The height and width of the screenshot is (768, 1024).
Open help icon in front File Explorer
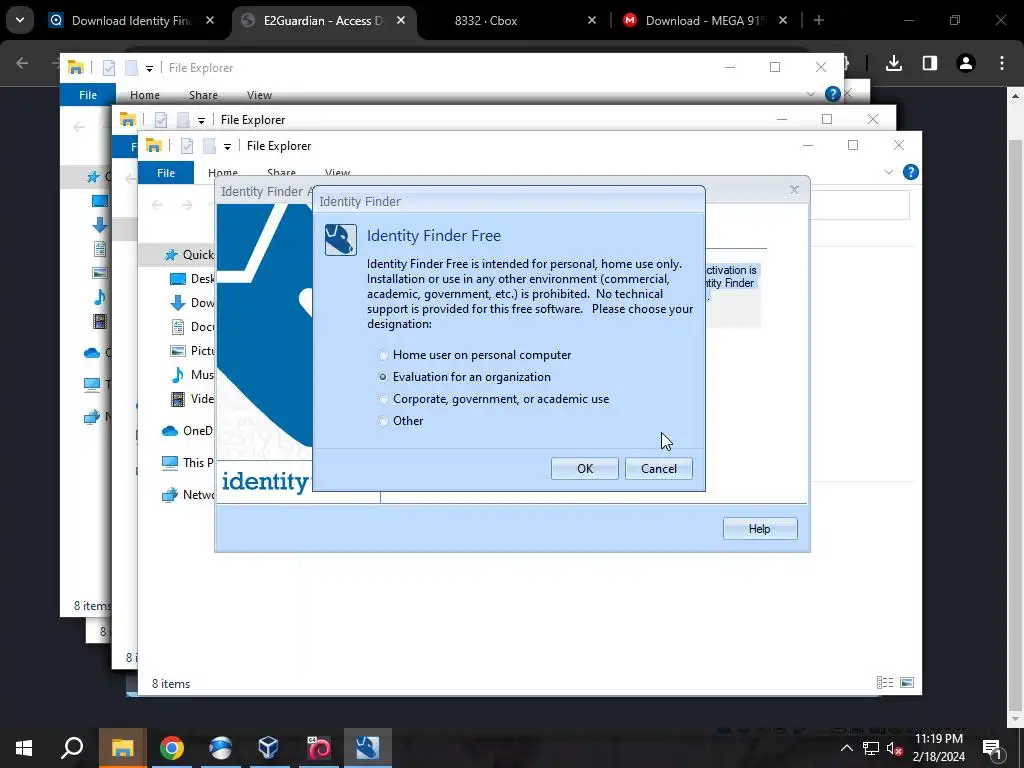(910, 172)
